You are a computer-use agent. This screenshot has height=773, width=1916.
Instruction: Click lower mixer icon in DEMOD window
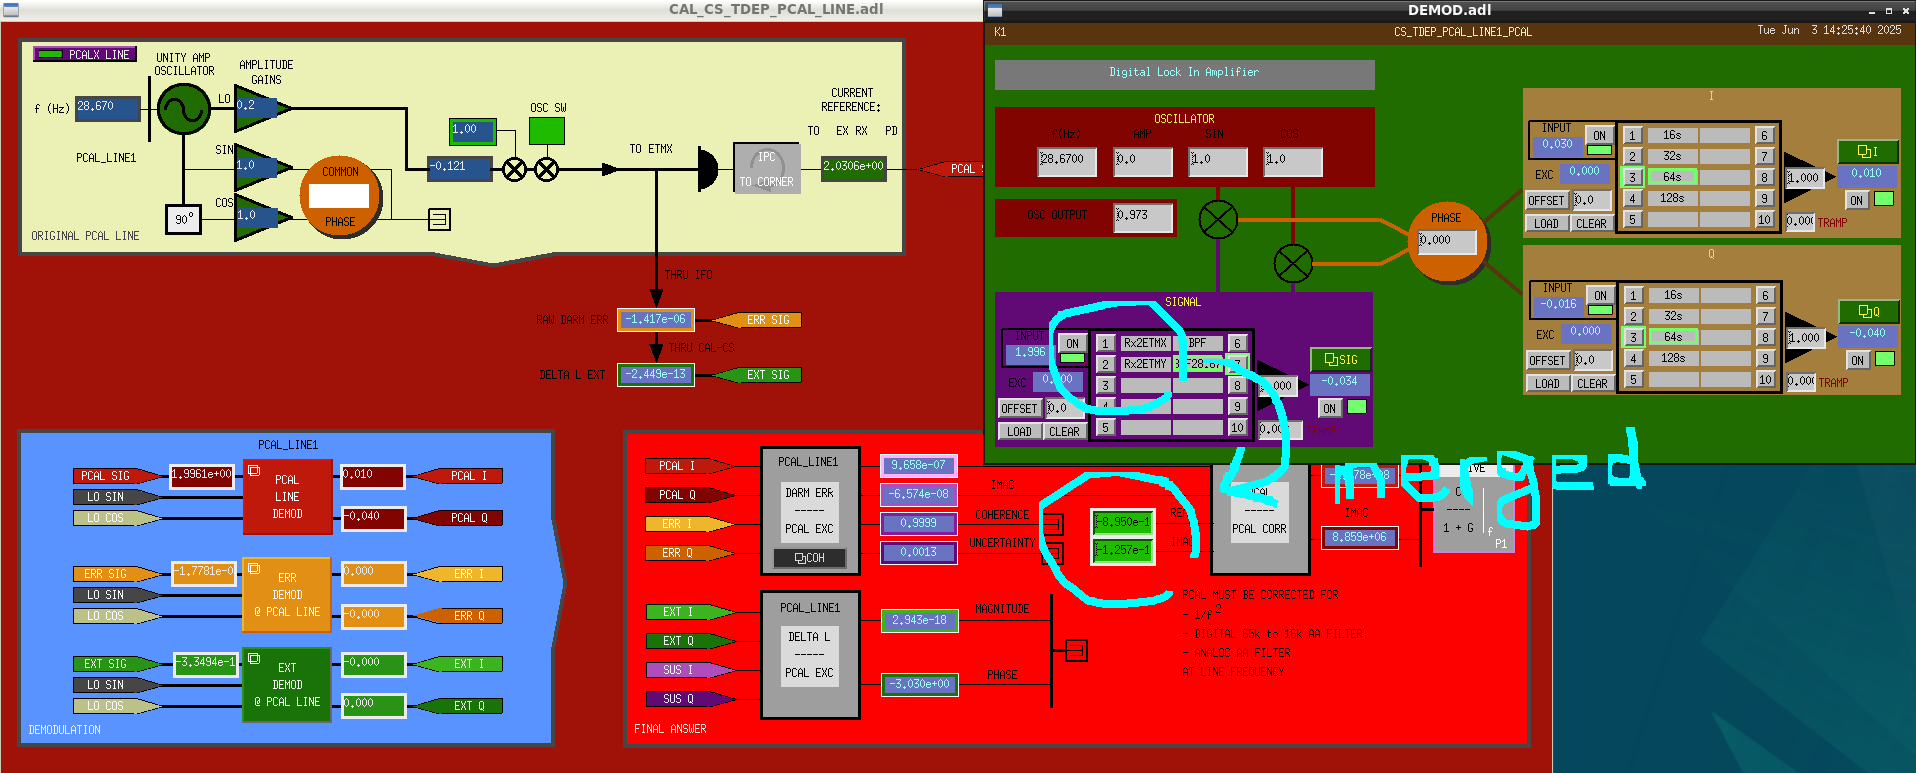(1293, 264)
